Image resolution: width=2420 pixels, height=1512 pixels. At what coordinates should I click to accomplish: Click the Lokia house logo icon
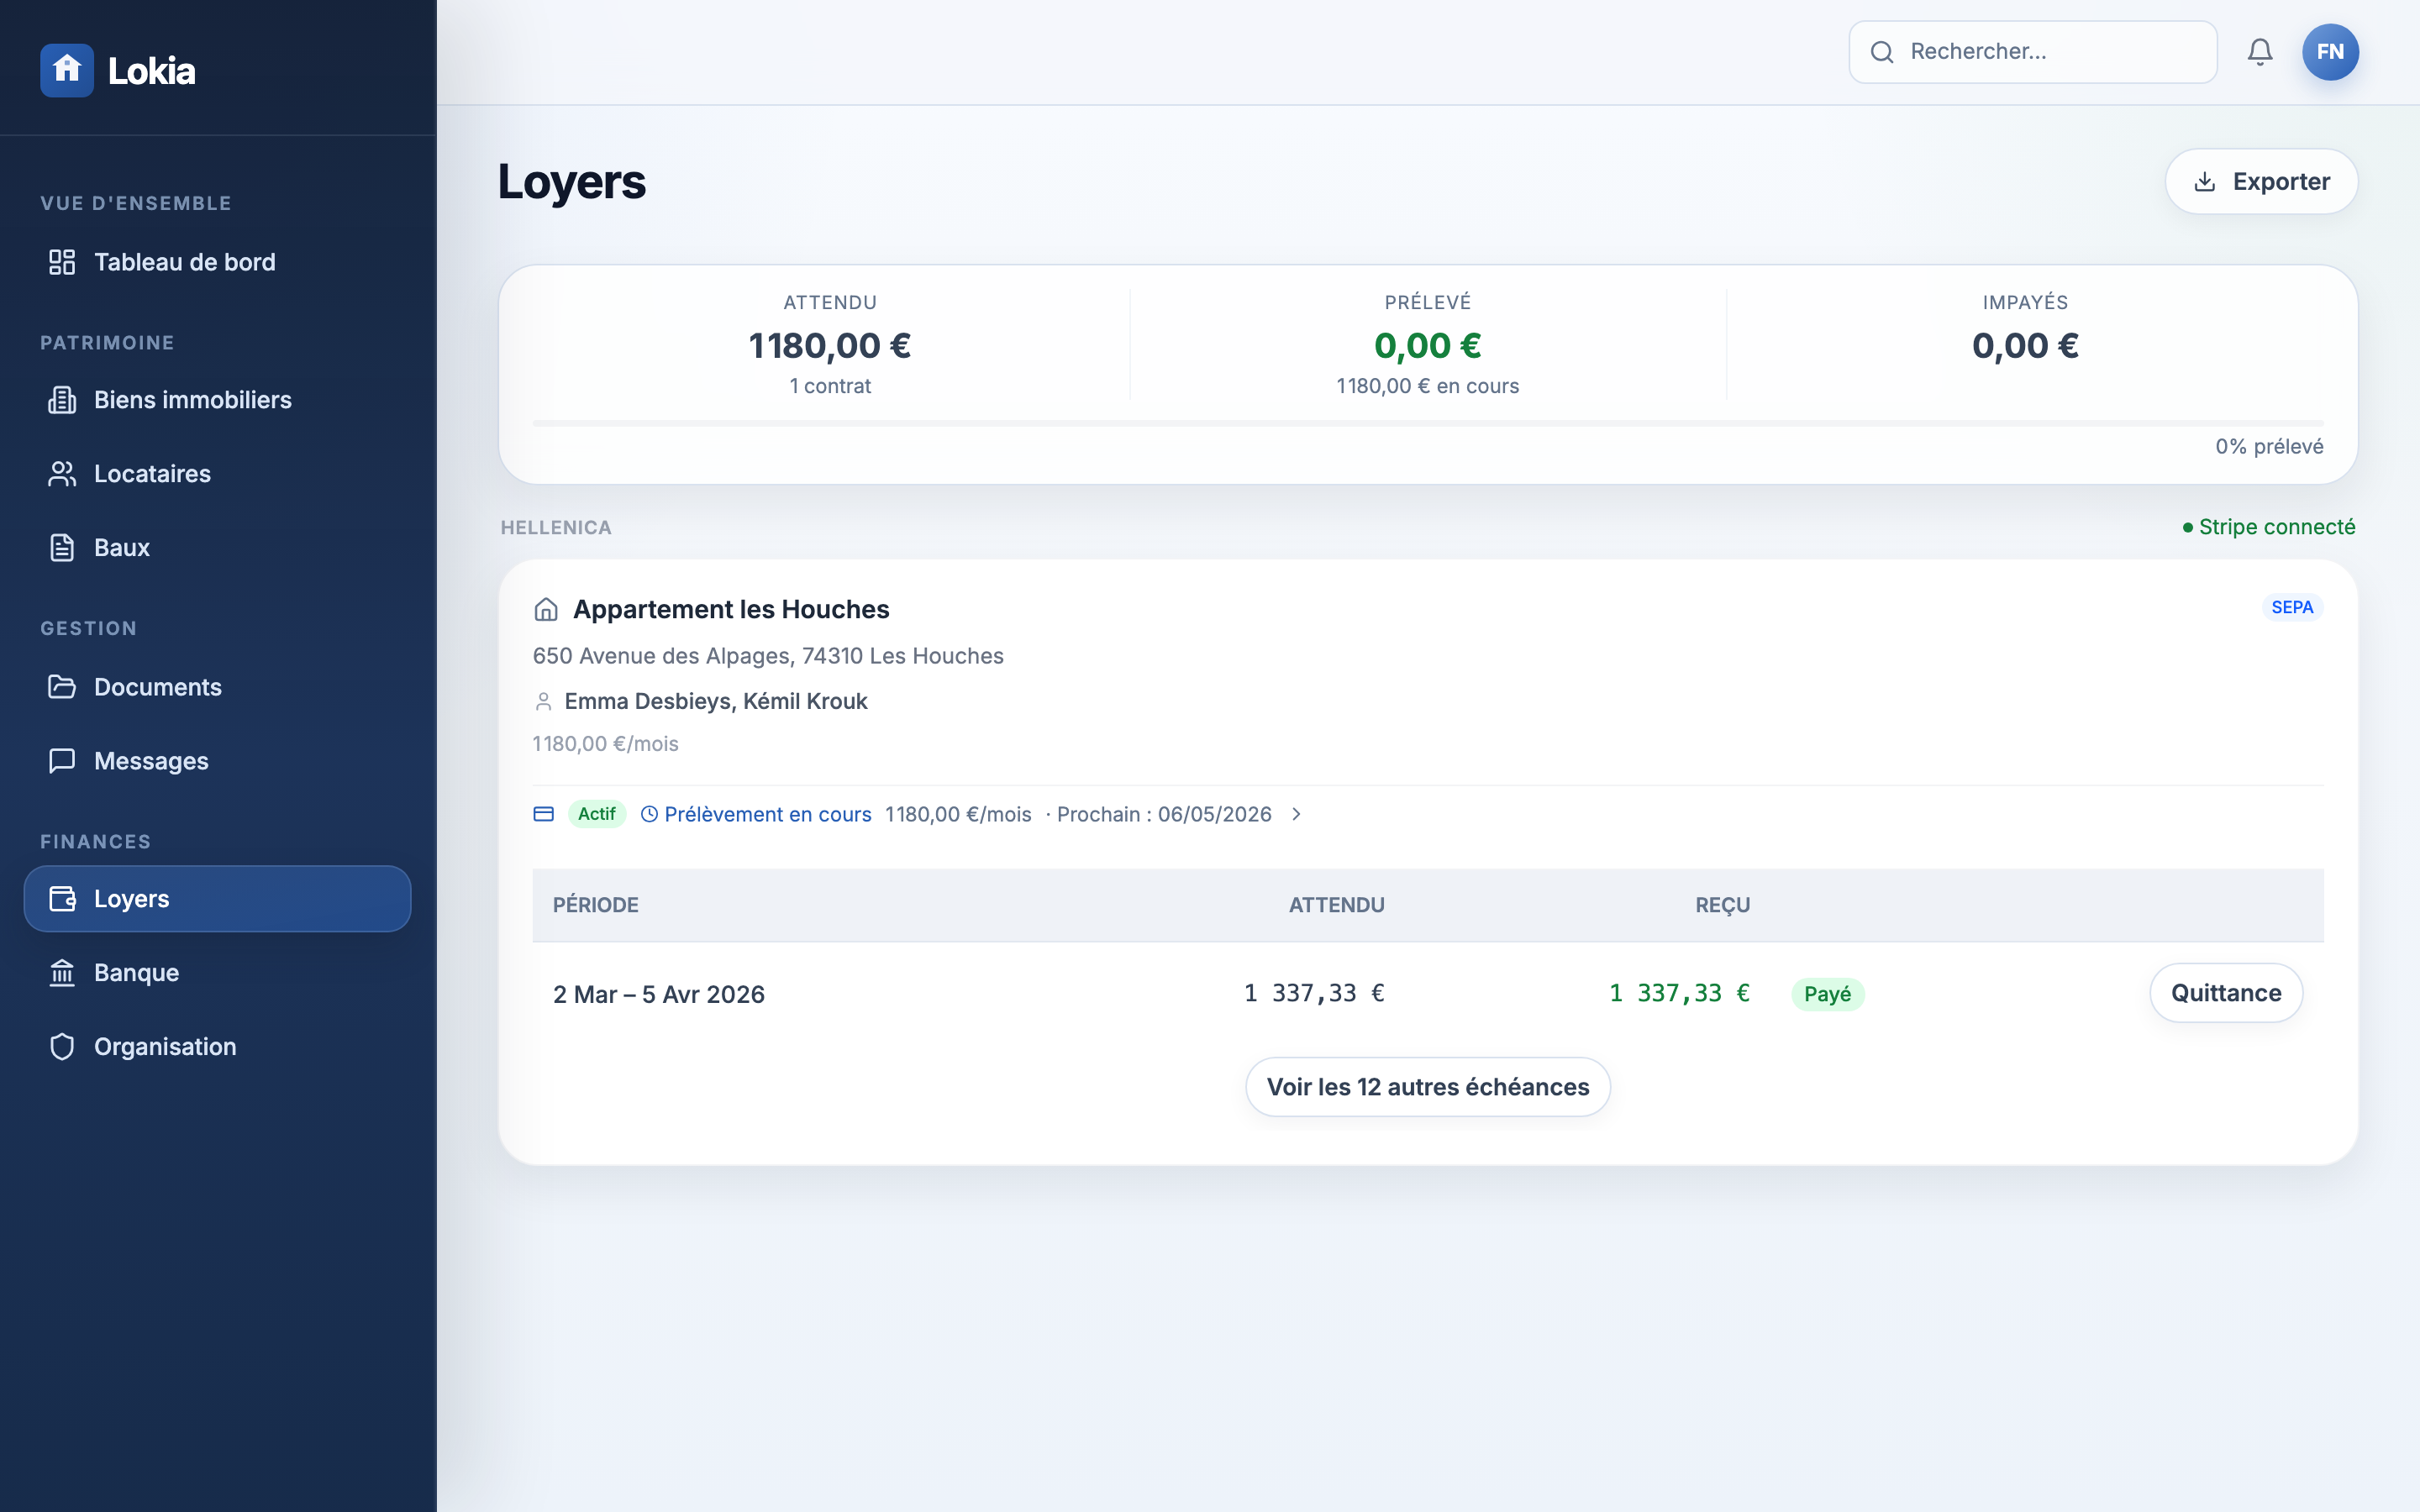(67, 70)
